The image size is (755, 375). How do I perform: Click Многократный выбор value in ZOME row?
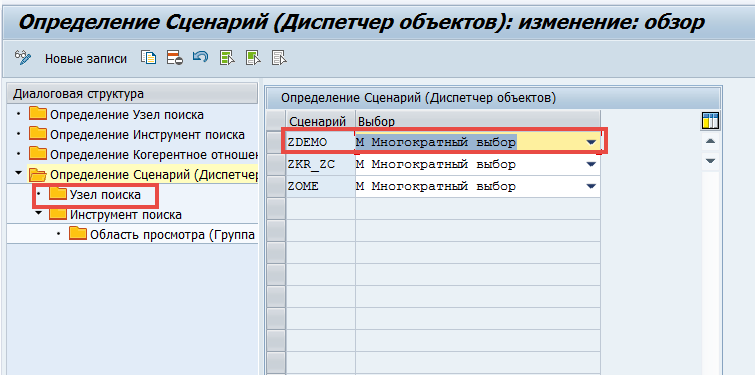[x=436, y=186]
